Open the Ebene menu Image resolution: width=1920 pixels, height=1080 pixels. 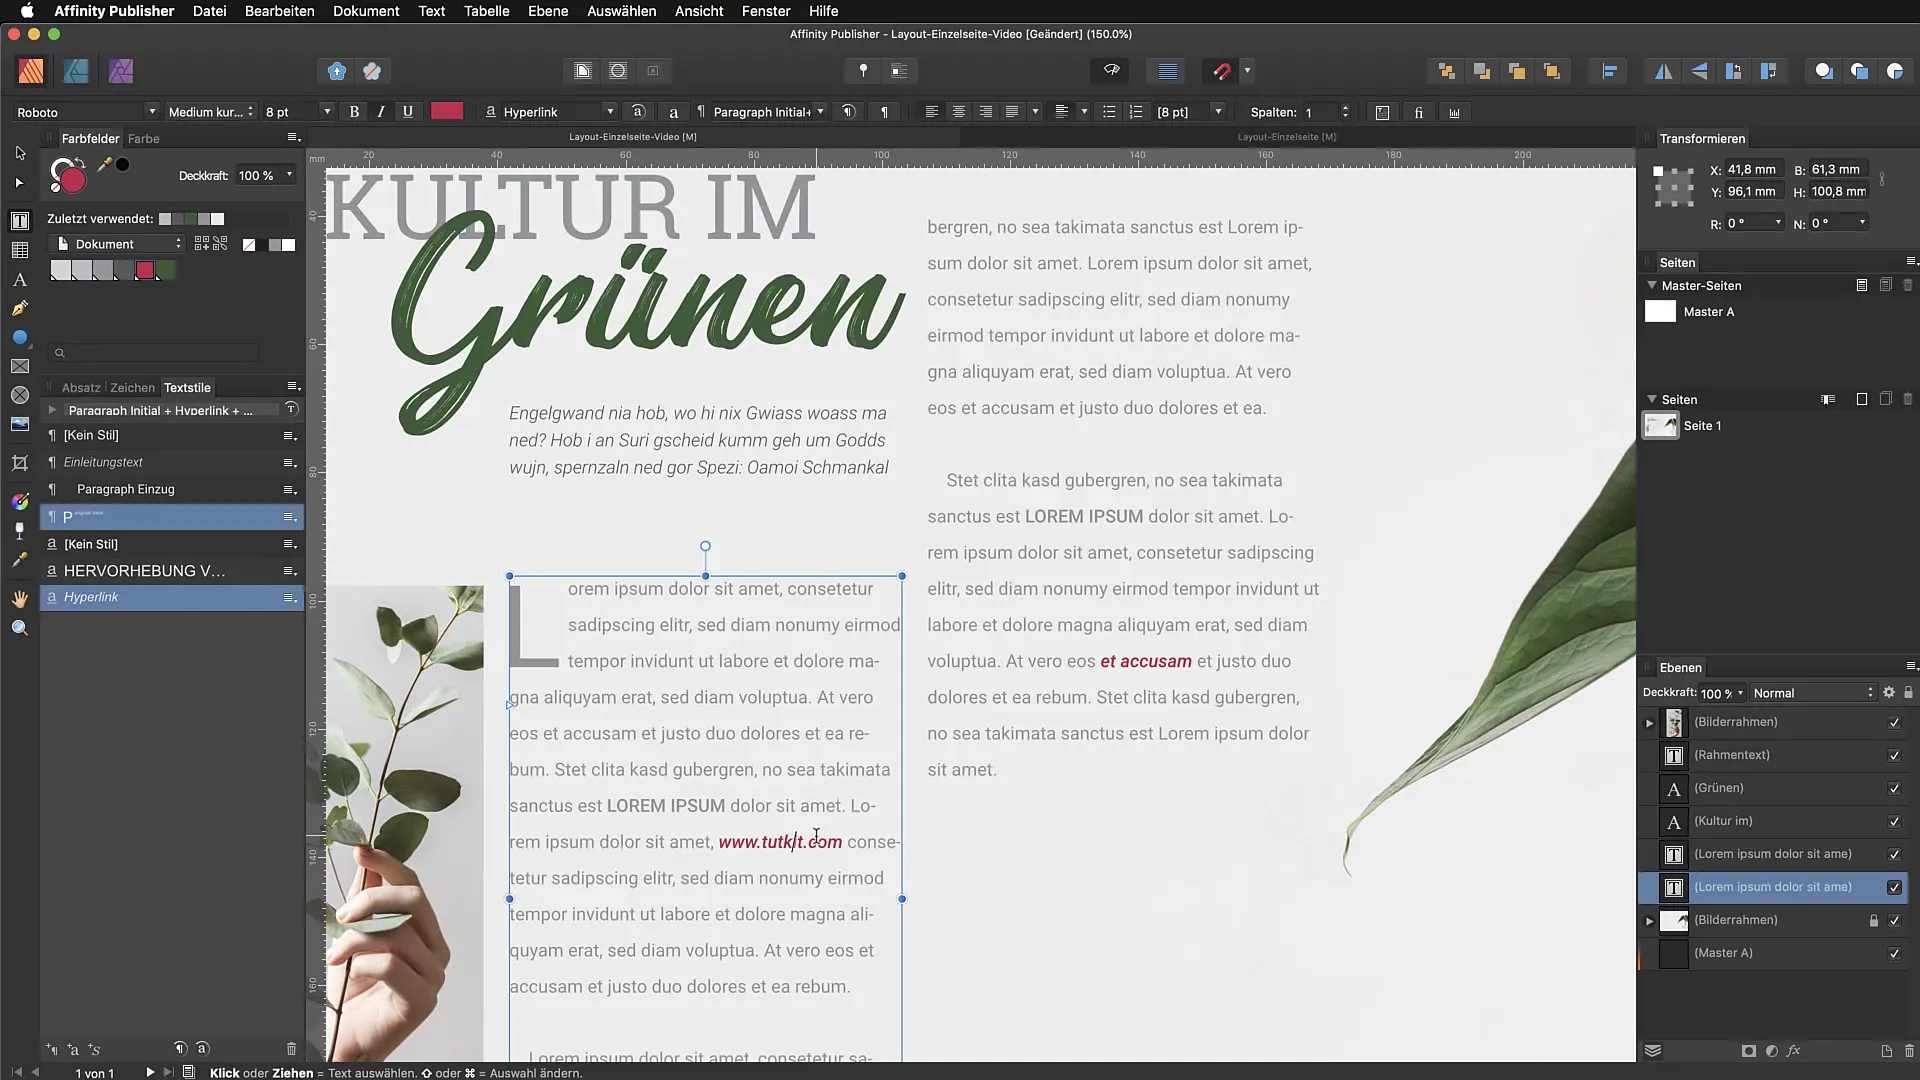(x=548, y=11)
